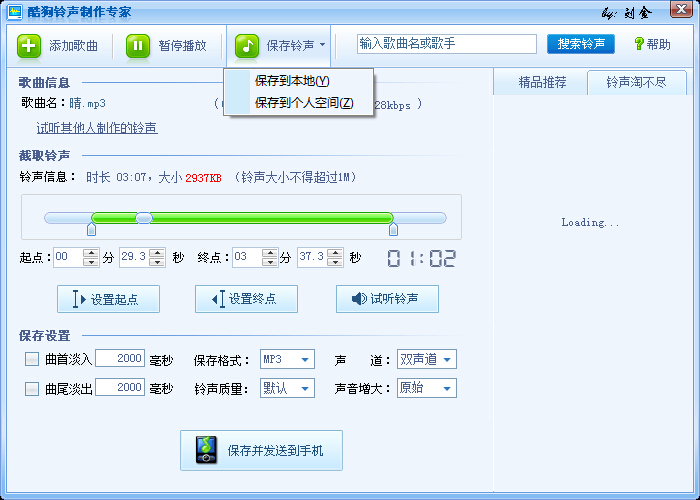This screenshot has width=700, height=500.
Task: Click the 添加歌曲 toolbar label
Action: (x=74, y=46)
